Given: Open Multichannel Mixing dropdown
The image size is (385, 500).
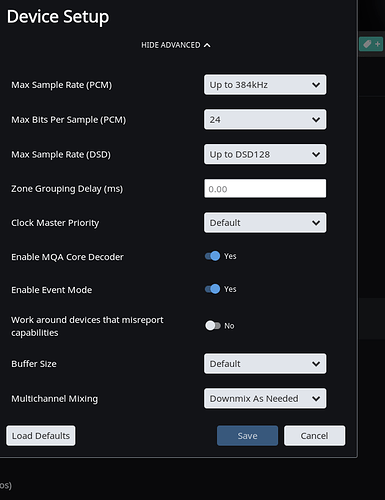Looking at the screenshot, I should pyautogui.click(x=265, y=398).
